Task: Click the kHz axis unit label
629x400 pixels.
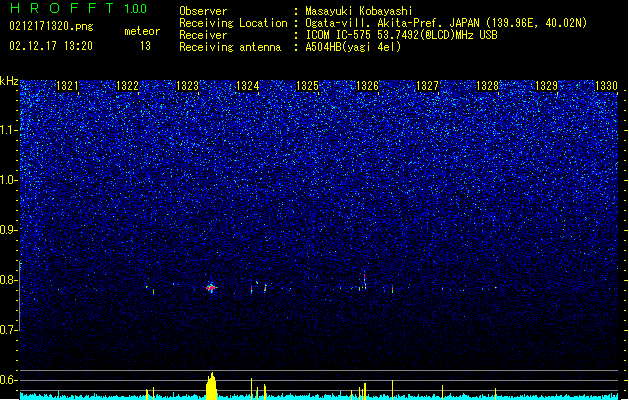Action: coord(9,81)
